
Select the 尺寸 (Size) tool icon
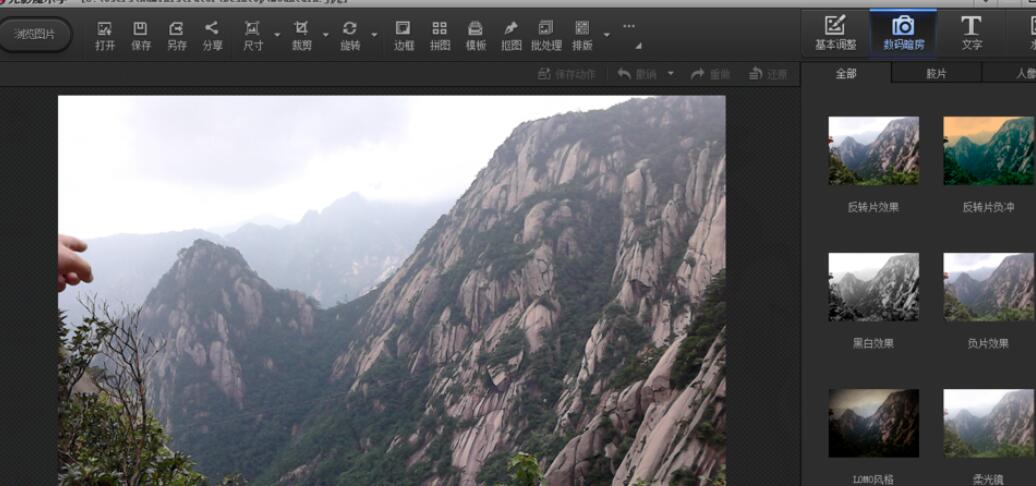pos(252,28)
